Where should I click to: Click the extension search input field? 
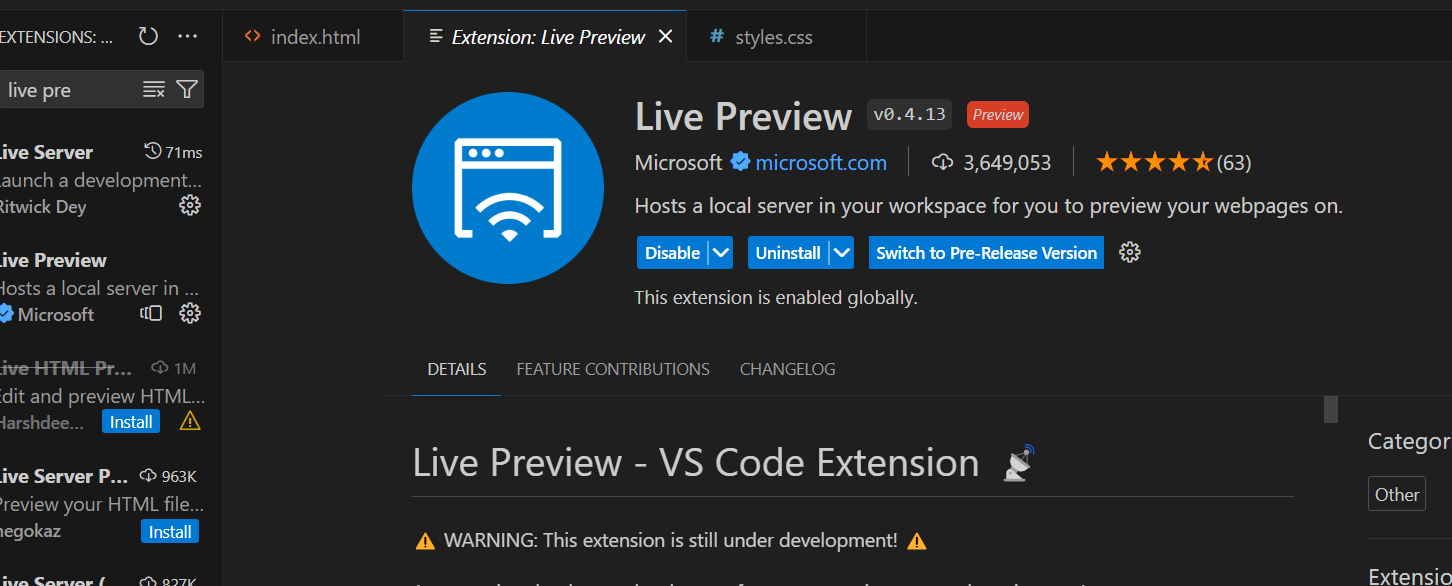click(x=70, y=90)
